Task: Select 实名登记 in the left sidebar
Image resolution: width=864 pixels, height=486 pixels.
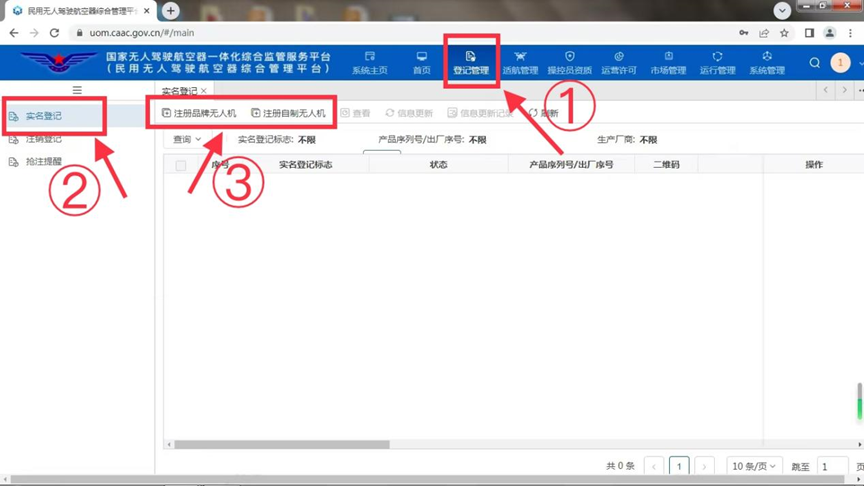Action: click(x=44, y=116)
